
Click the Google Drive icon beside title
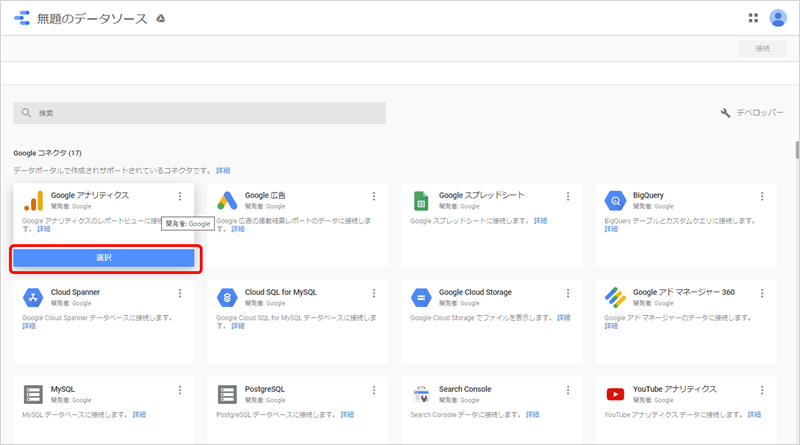tap(160, 19)
